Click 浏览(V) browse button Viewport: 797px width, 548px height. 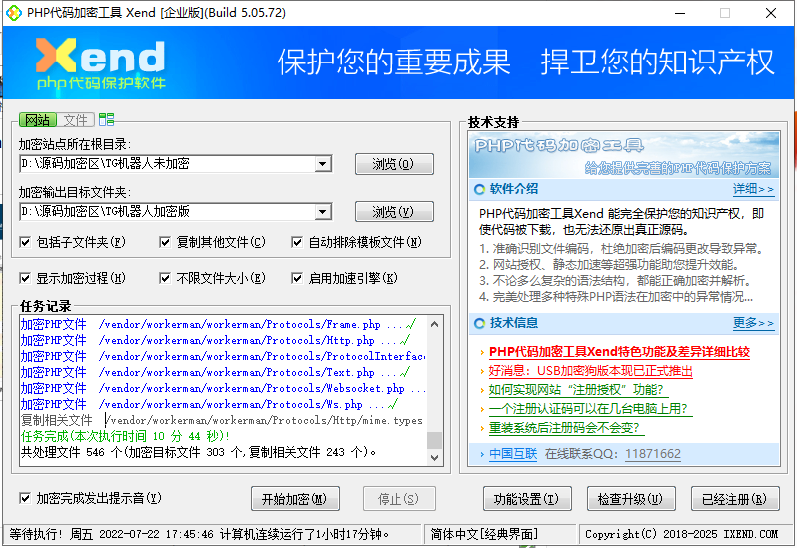click(394, 211)
